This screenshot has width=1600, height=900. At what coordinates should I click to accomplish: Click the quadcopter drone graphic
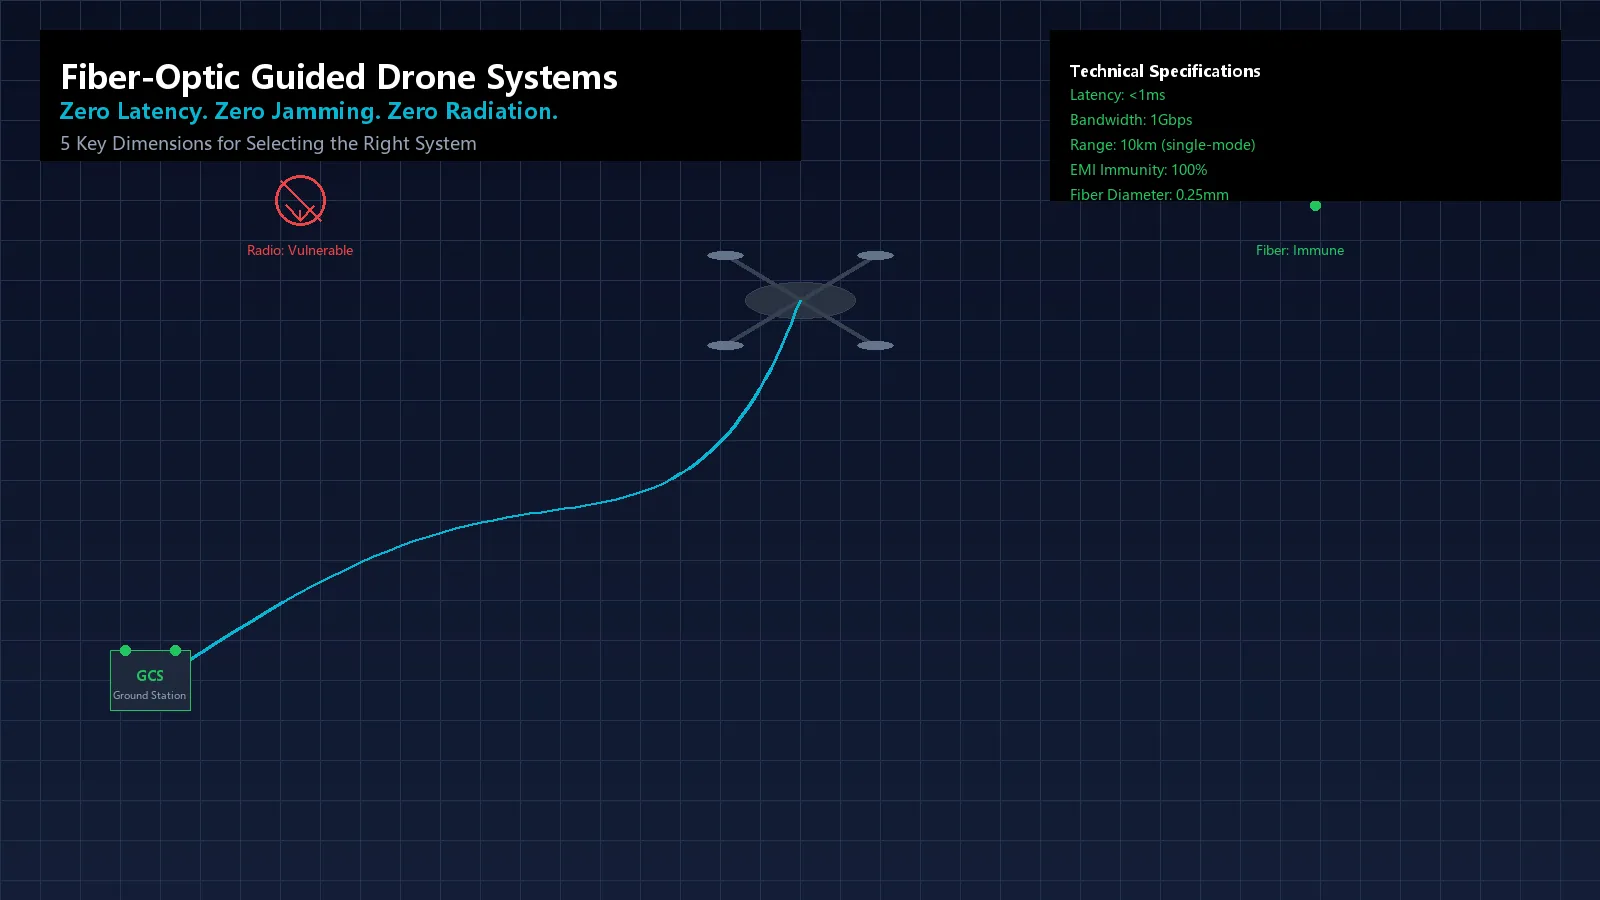pyautogui.click(x=800, y=300)
